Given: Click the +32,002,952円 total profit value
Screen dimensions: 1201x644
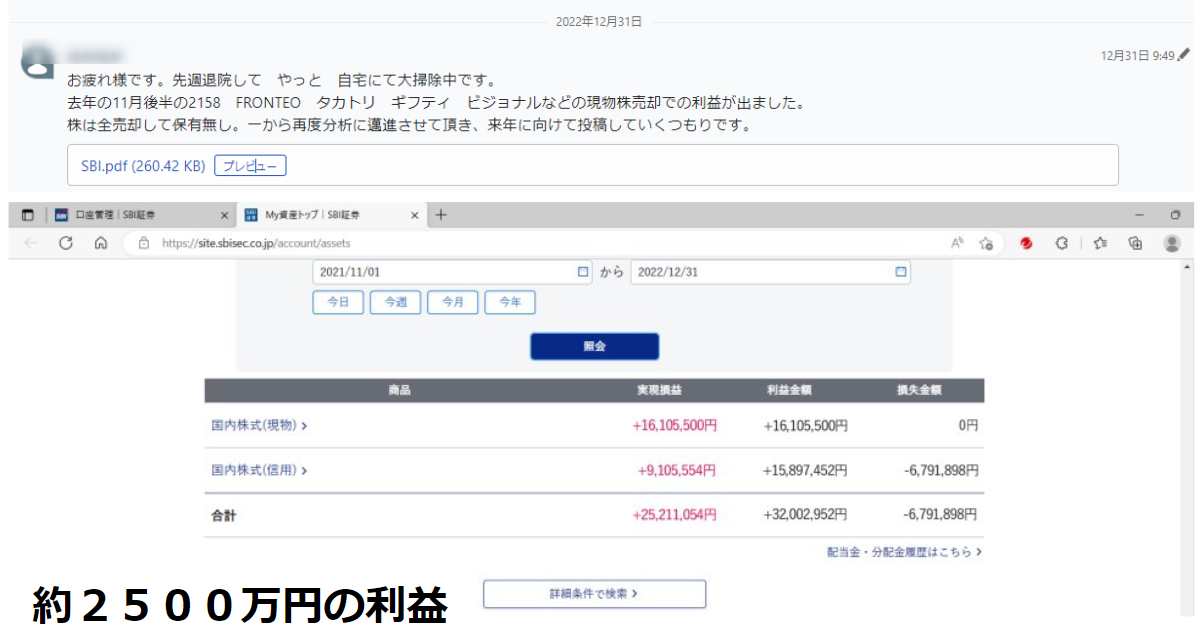Looking at the screenshot, I should [805, 515].
